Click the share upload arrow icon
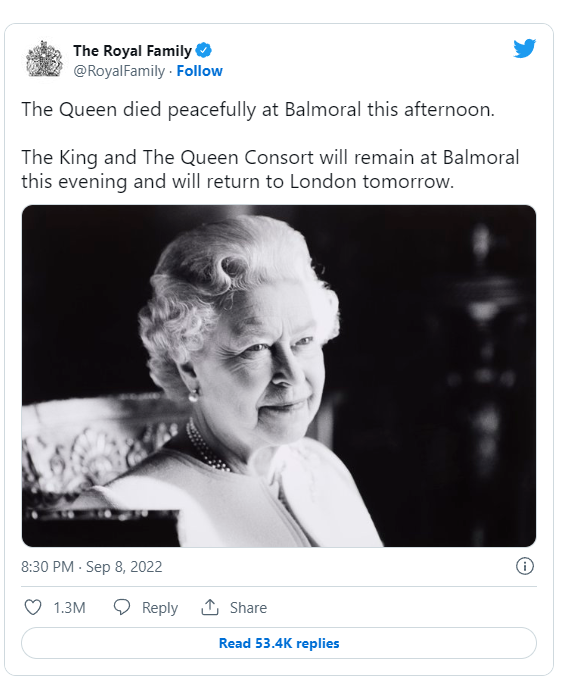562x680 pixels. pos(210,607)
